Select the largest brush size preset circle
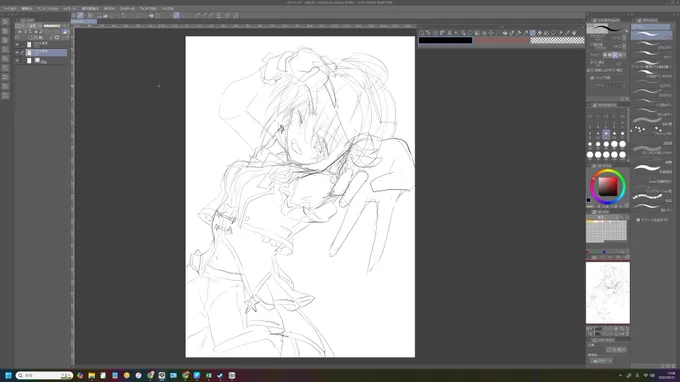This screenshot has height=382, width=680. click(x=623, y=155)
